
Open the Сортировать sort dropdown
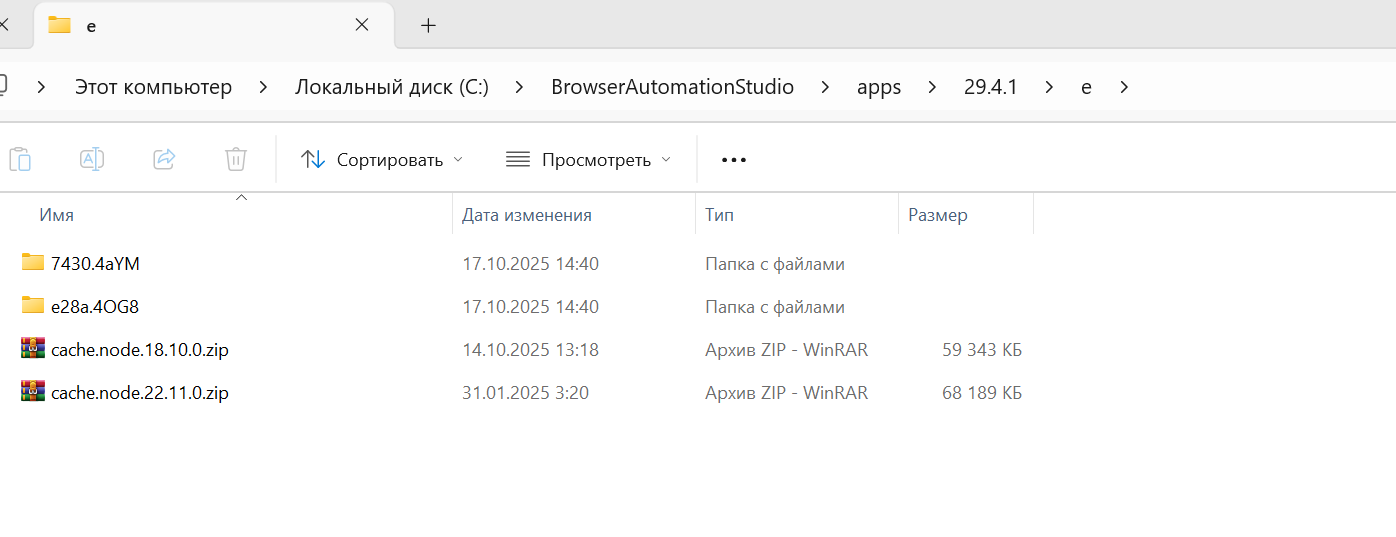point(382,160)
